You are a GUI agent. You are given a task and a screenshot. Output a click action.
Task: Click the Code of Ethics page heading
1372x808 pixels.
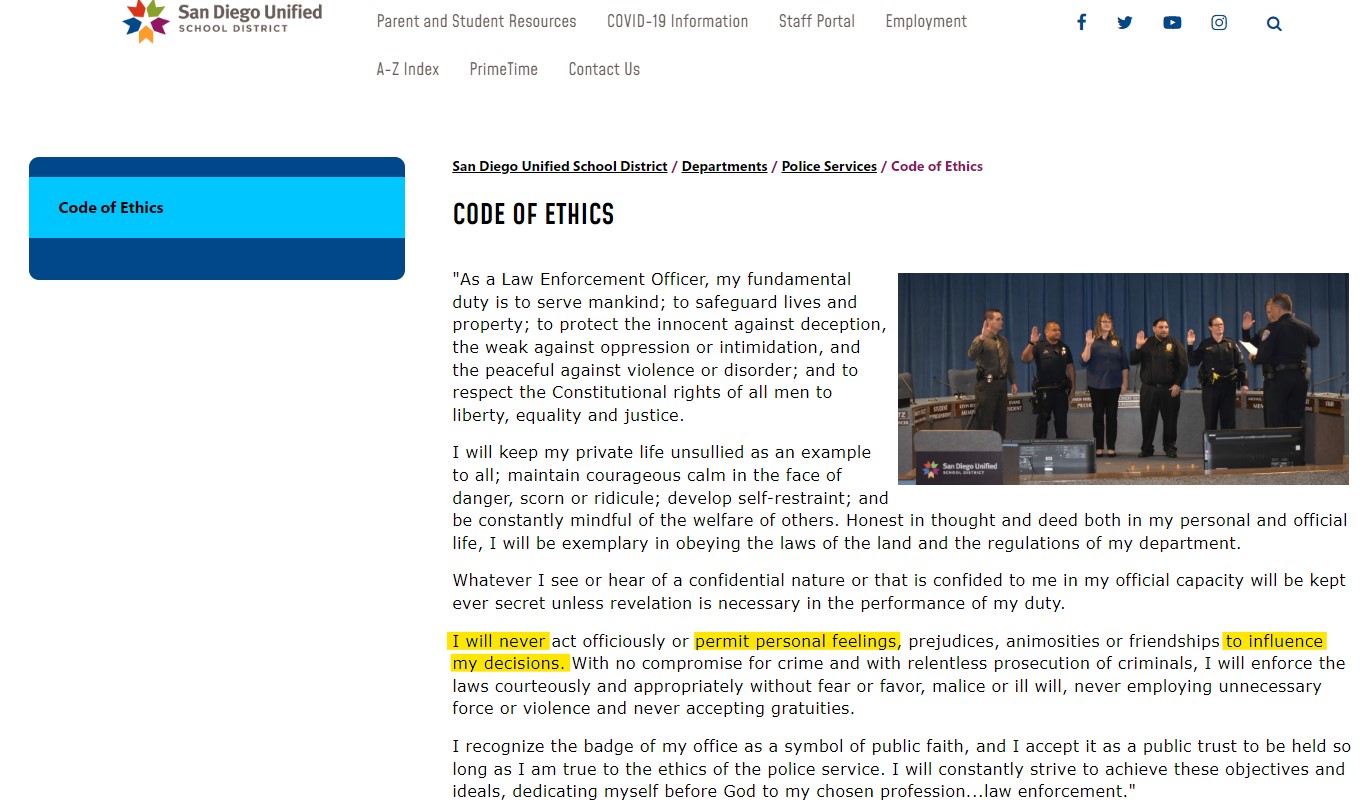click(x=533, y=215)
